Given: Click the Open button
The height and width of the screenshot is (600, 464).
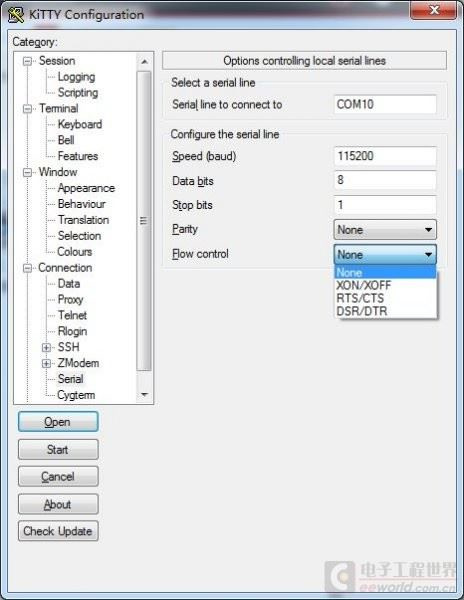Looking at the screenshot, I should [58, 422].
